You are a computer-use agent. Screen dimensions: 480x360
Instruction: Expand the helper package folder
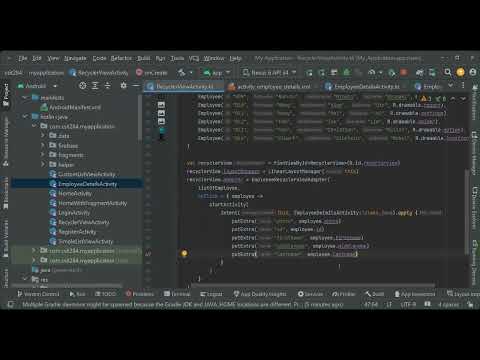[x=43, y=164]
